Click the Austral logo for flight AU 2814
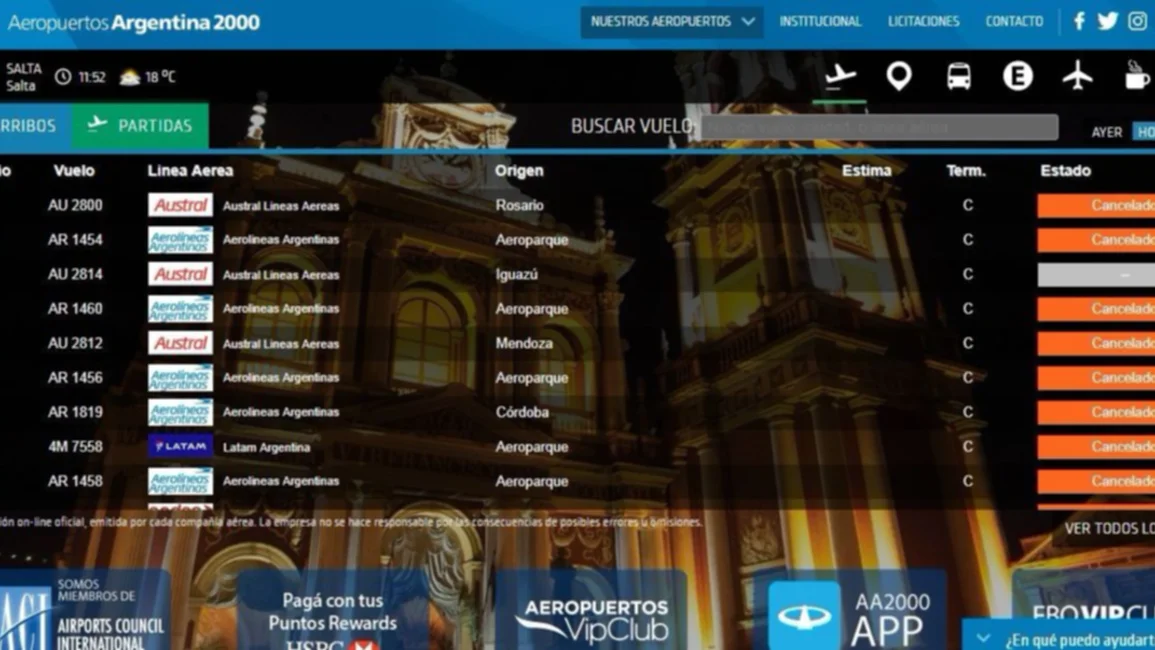Viewport: 1155px width, 650px height. pyautogui.click(x=180, y=274)
